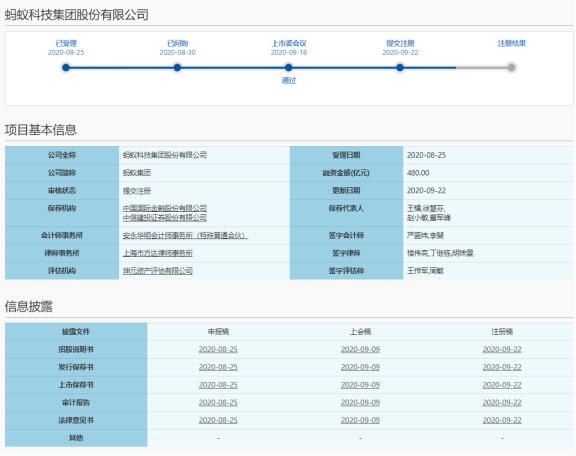Click the 披露文件 header cell
This screenshot has width=576, height=456.
76,332
